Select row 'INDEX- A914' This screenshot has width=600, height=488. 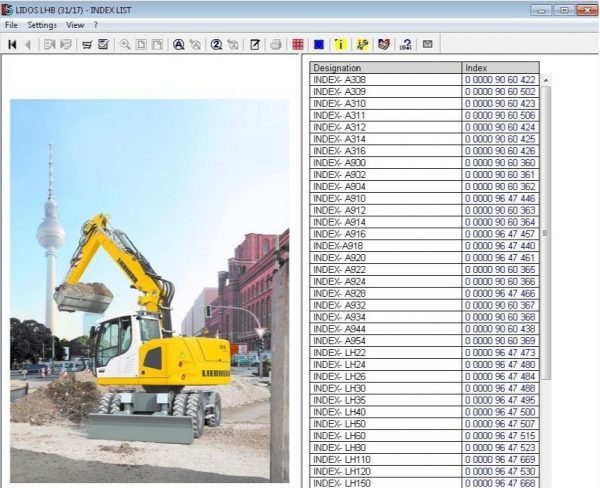pos(424,222)
